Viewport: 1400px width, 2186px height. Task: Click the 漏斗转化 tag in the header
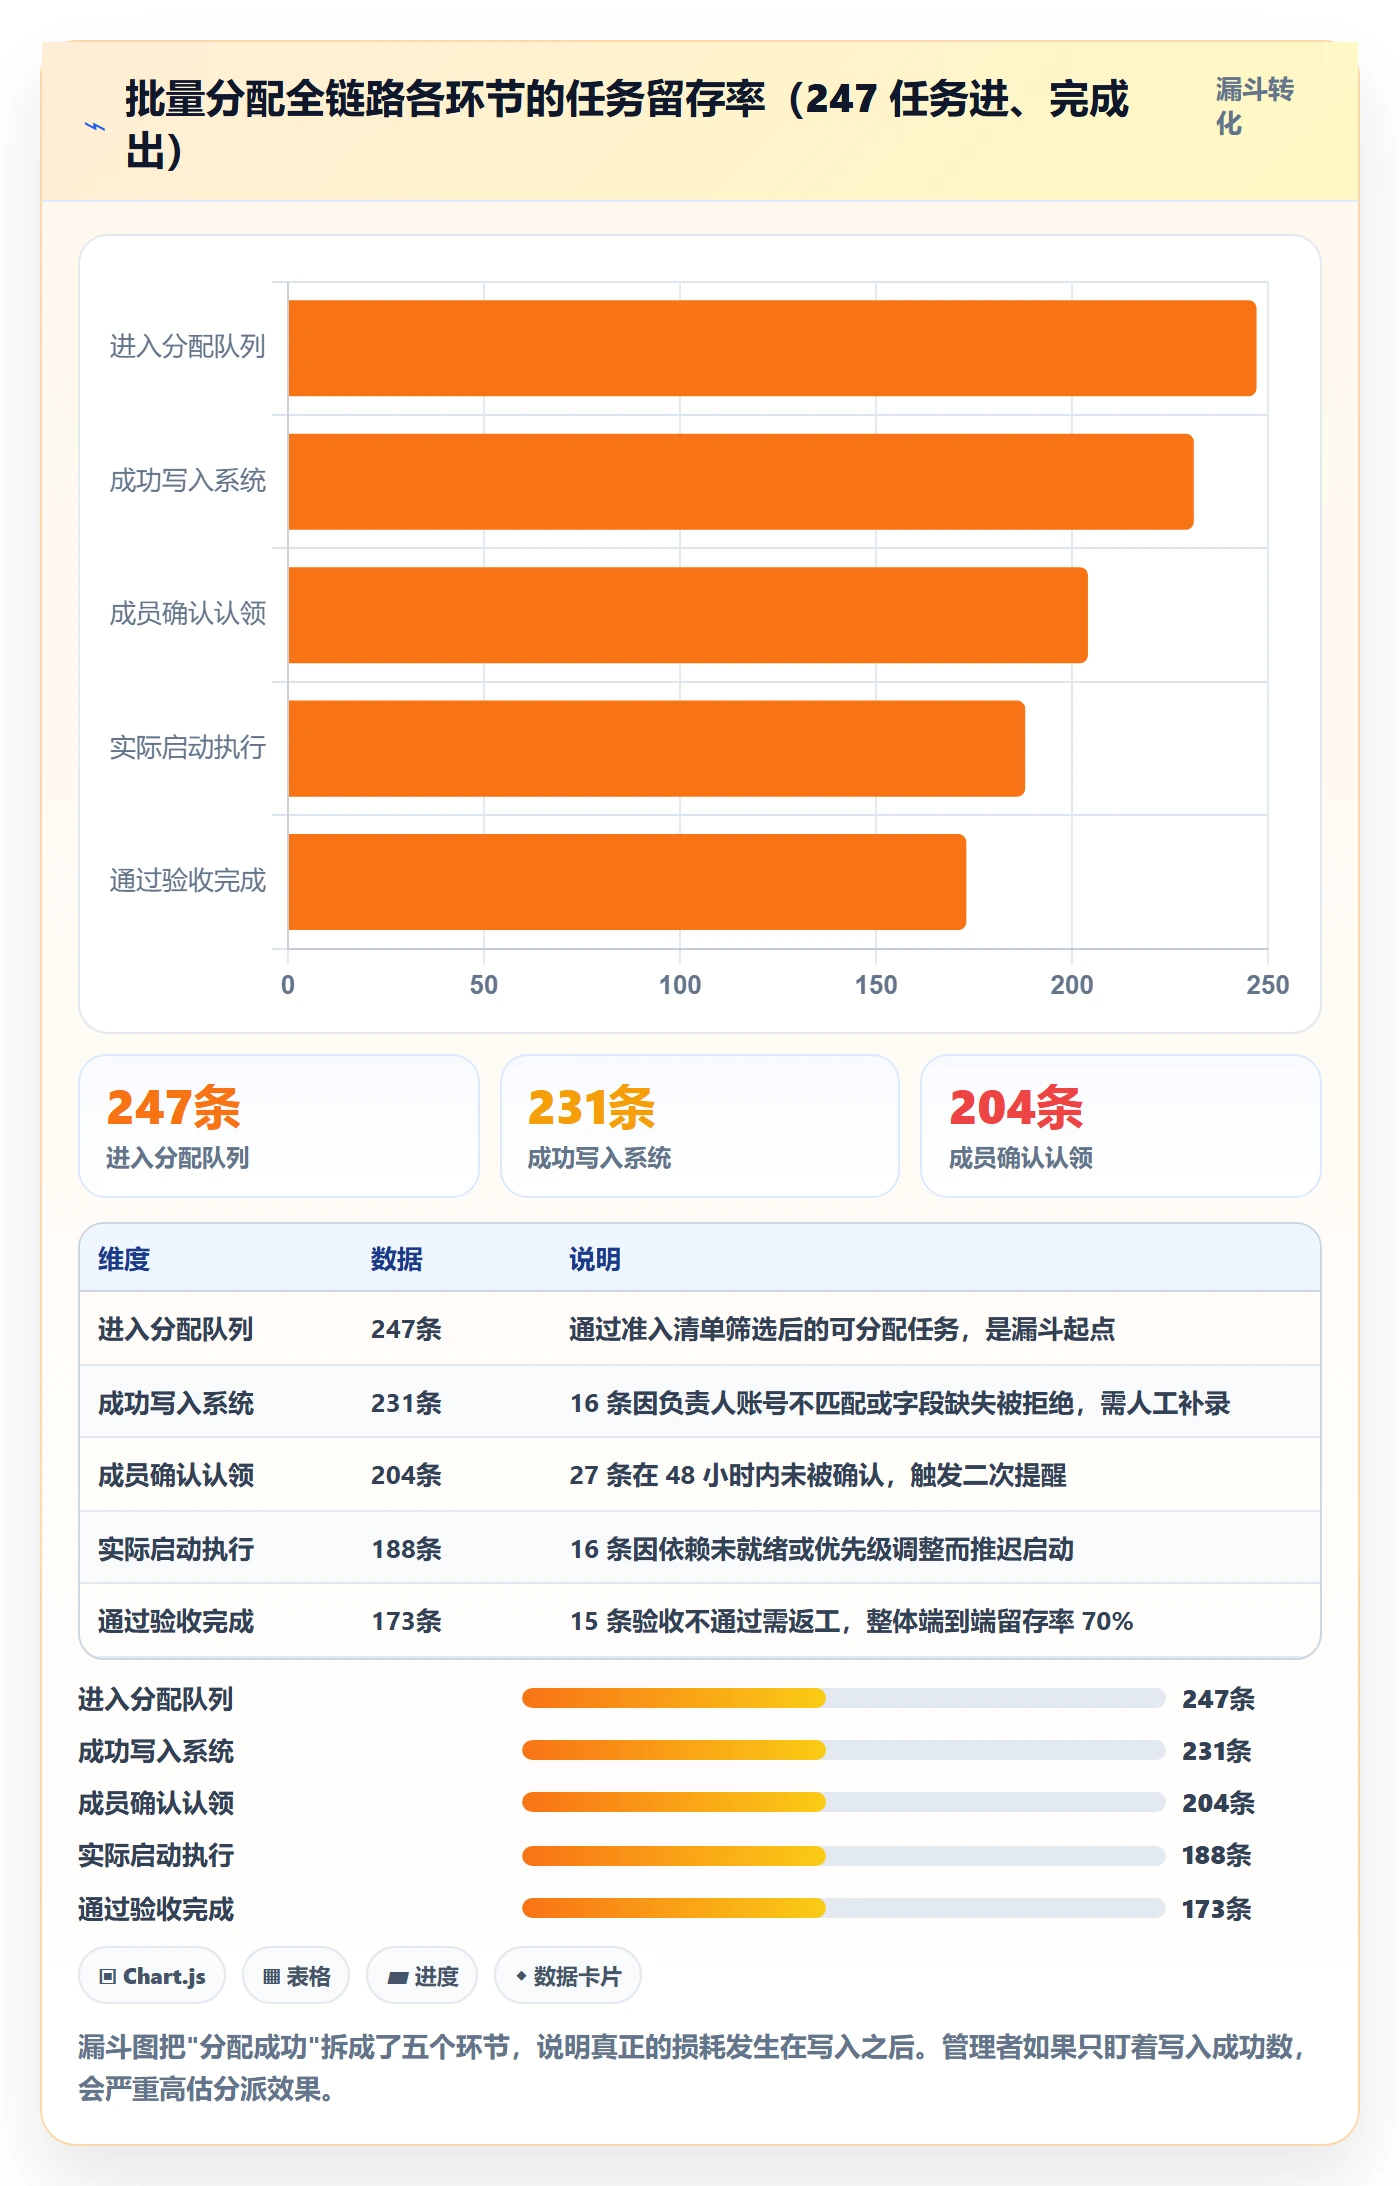point(1254,106)
